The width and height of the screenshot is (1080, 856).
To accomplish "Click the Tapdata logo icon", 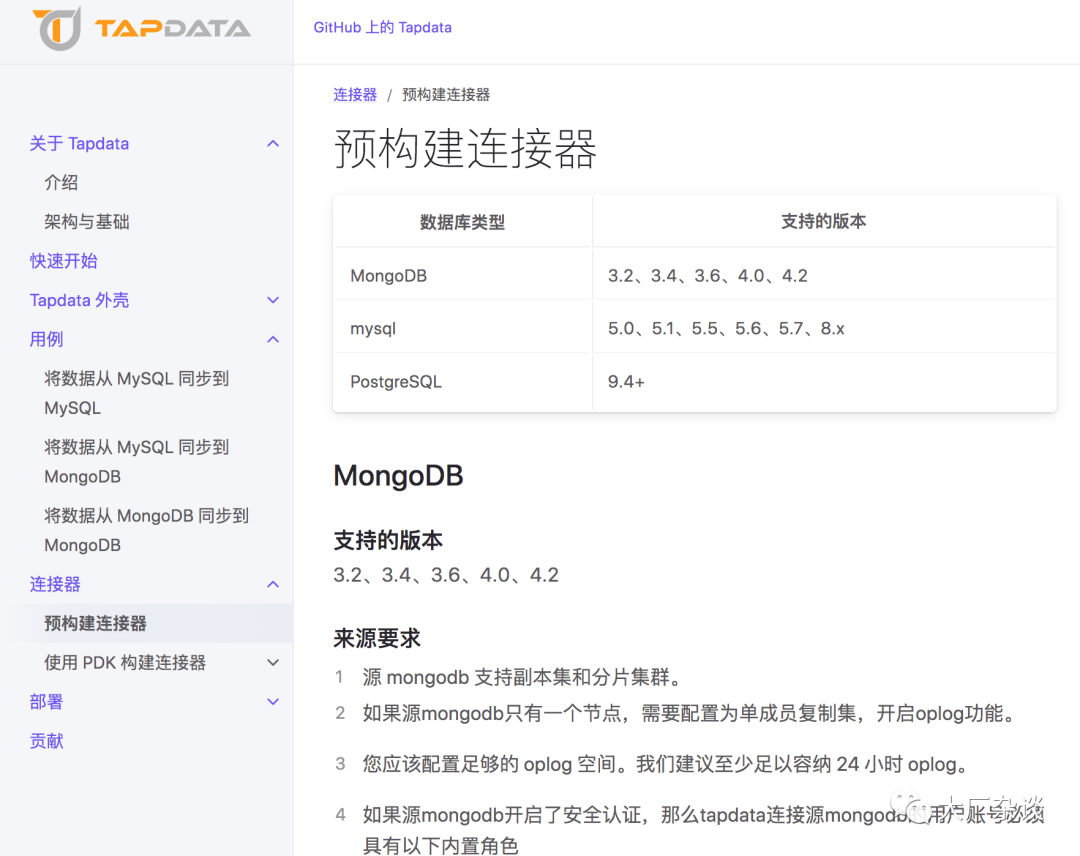I will coord(56,29).
